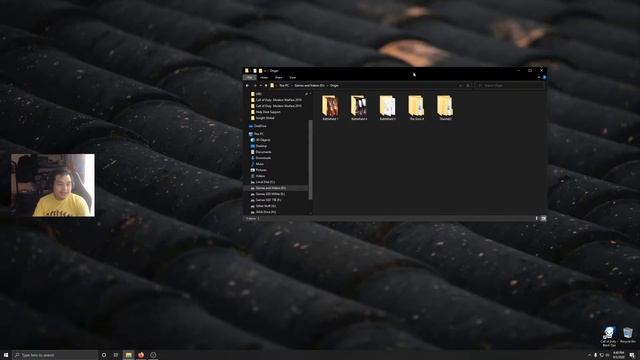Open the Windows Start menu
This screenshot has height=360, width=640.
tap(6, 355)
